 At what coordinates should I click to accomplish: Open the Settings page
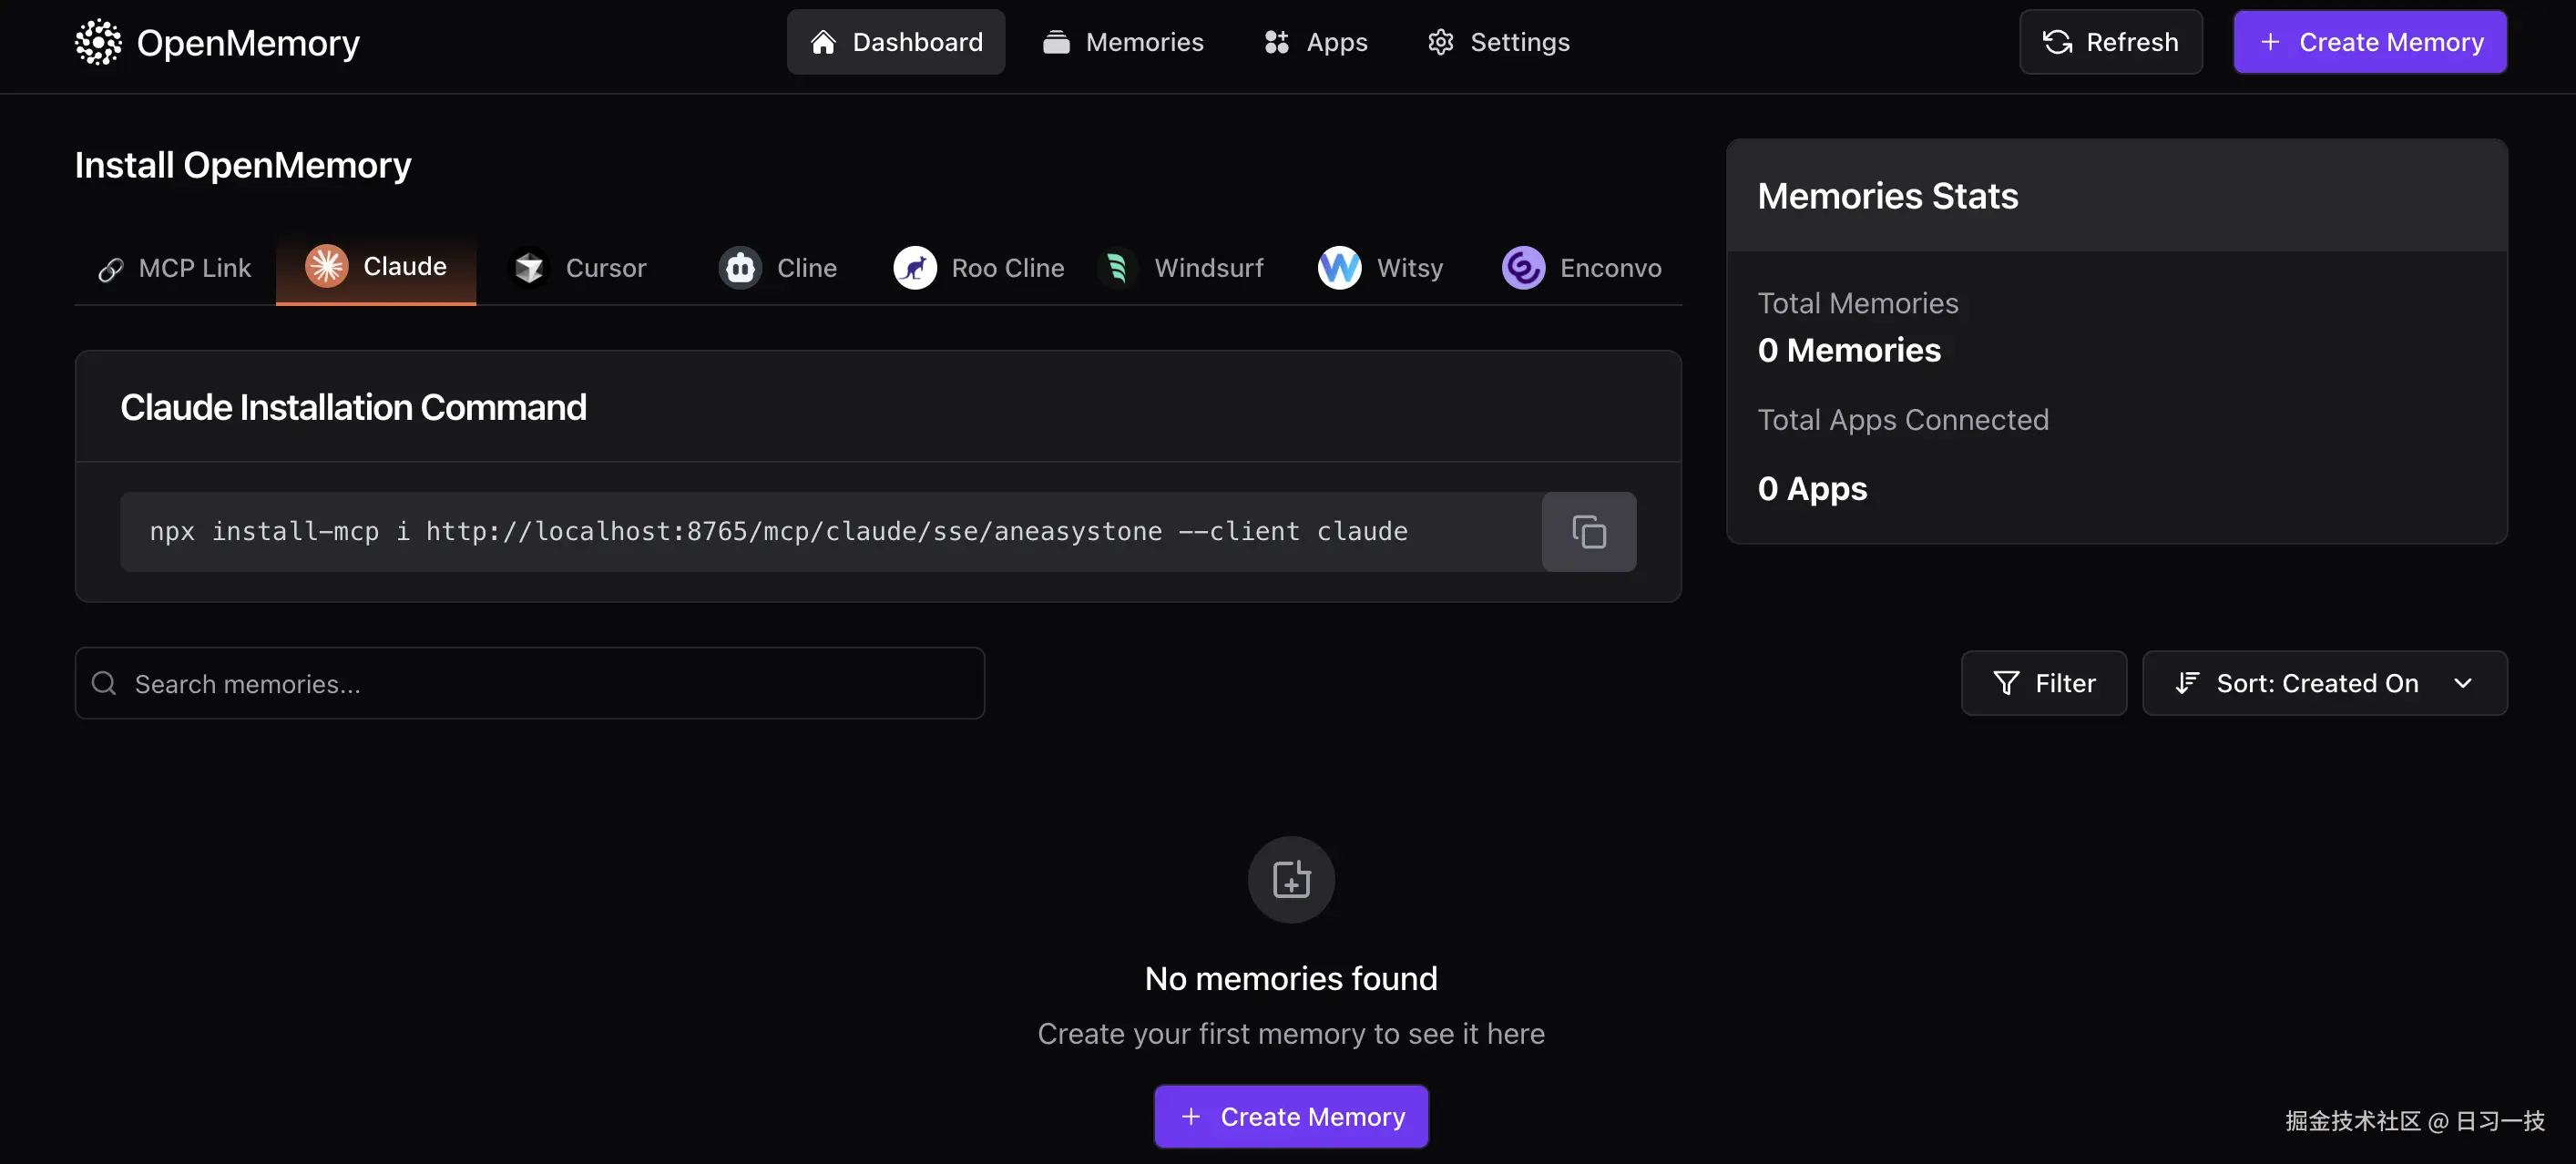tap(1498, 41)
